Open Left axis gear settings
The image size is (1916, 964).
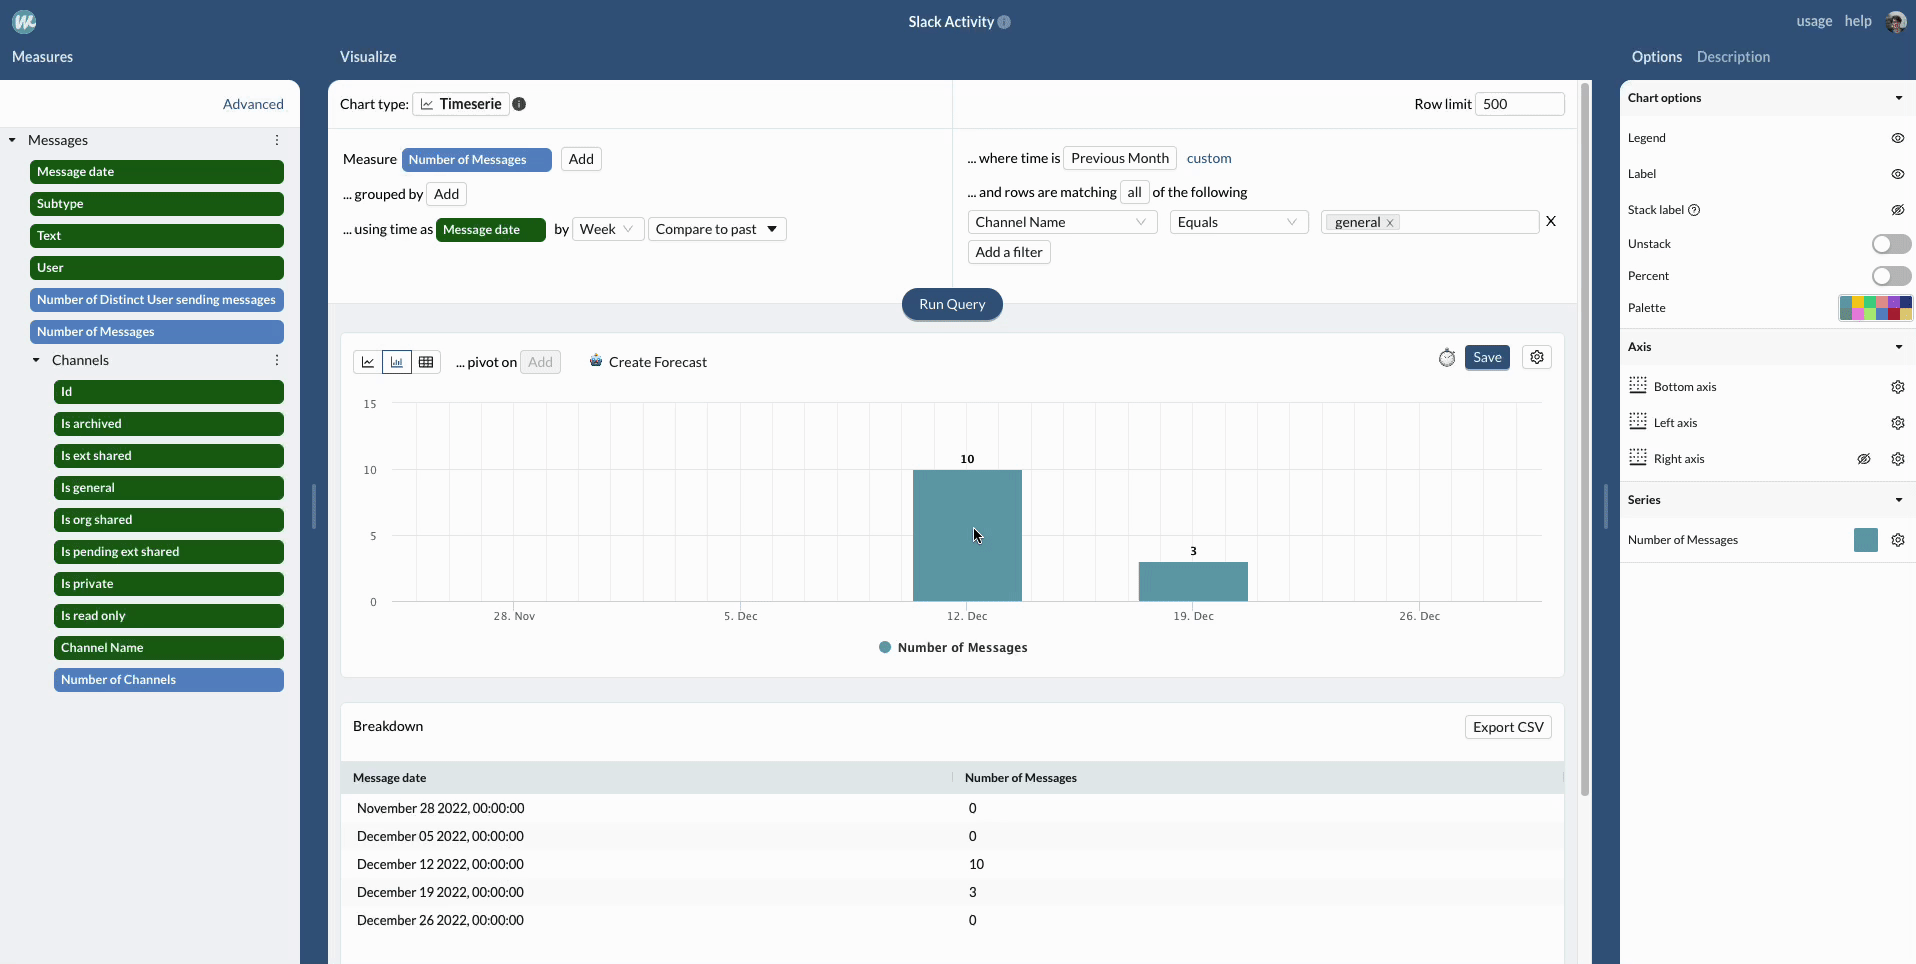pyautogui.click(x=1898, y=423)
